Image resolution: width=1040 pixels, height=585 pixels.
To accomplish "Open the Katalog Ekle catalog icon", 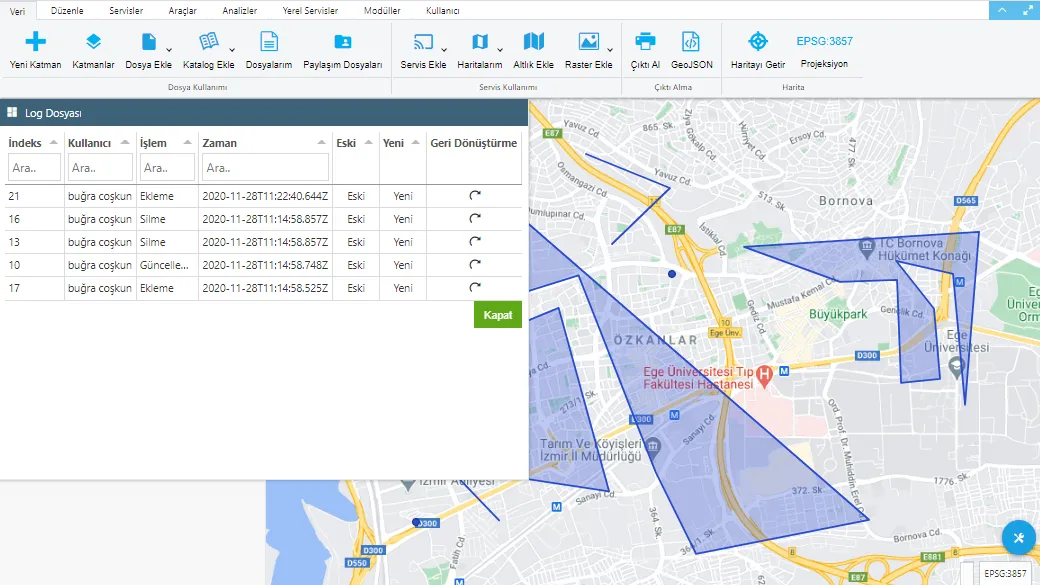I will click(209, 42).
